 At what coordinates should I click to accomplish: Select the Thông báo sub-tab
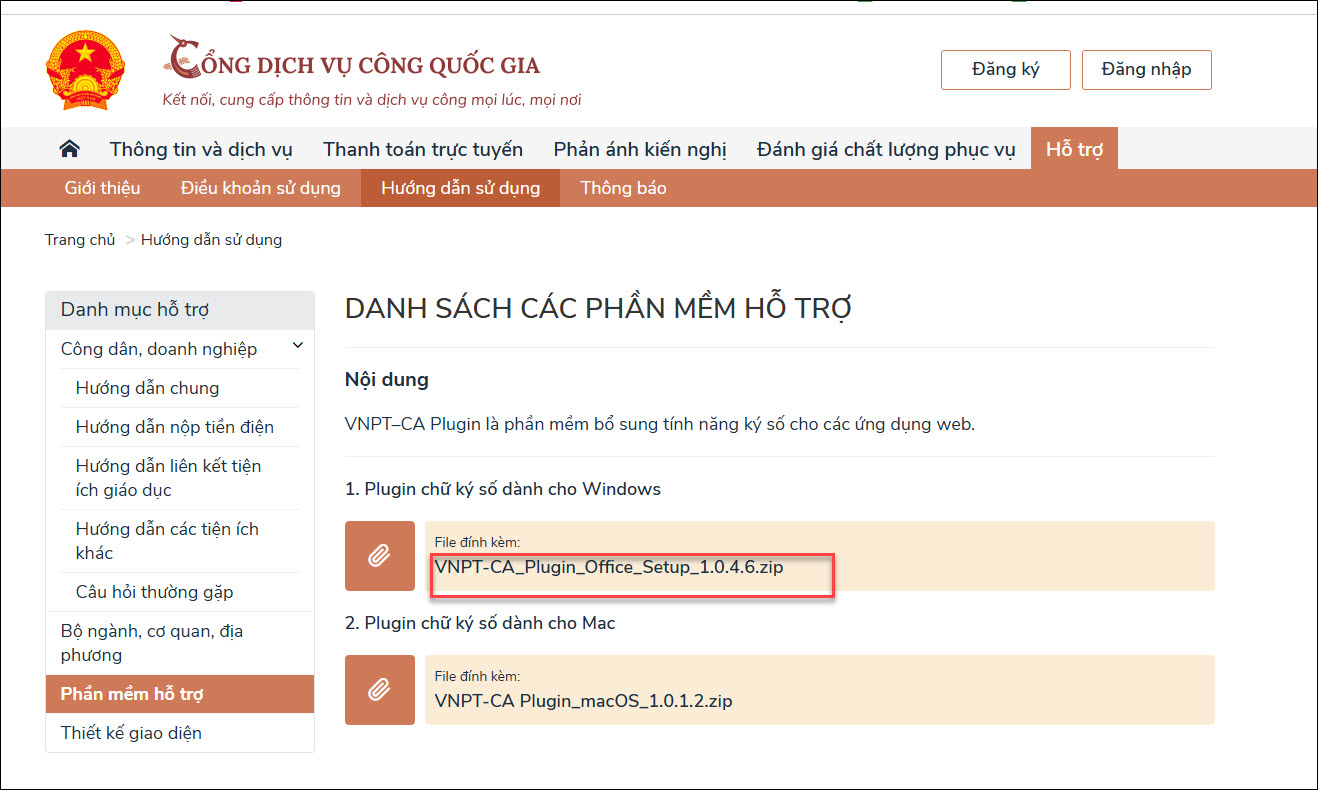click(x=623, y=188)
